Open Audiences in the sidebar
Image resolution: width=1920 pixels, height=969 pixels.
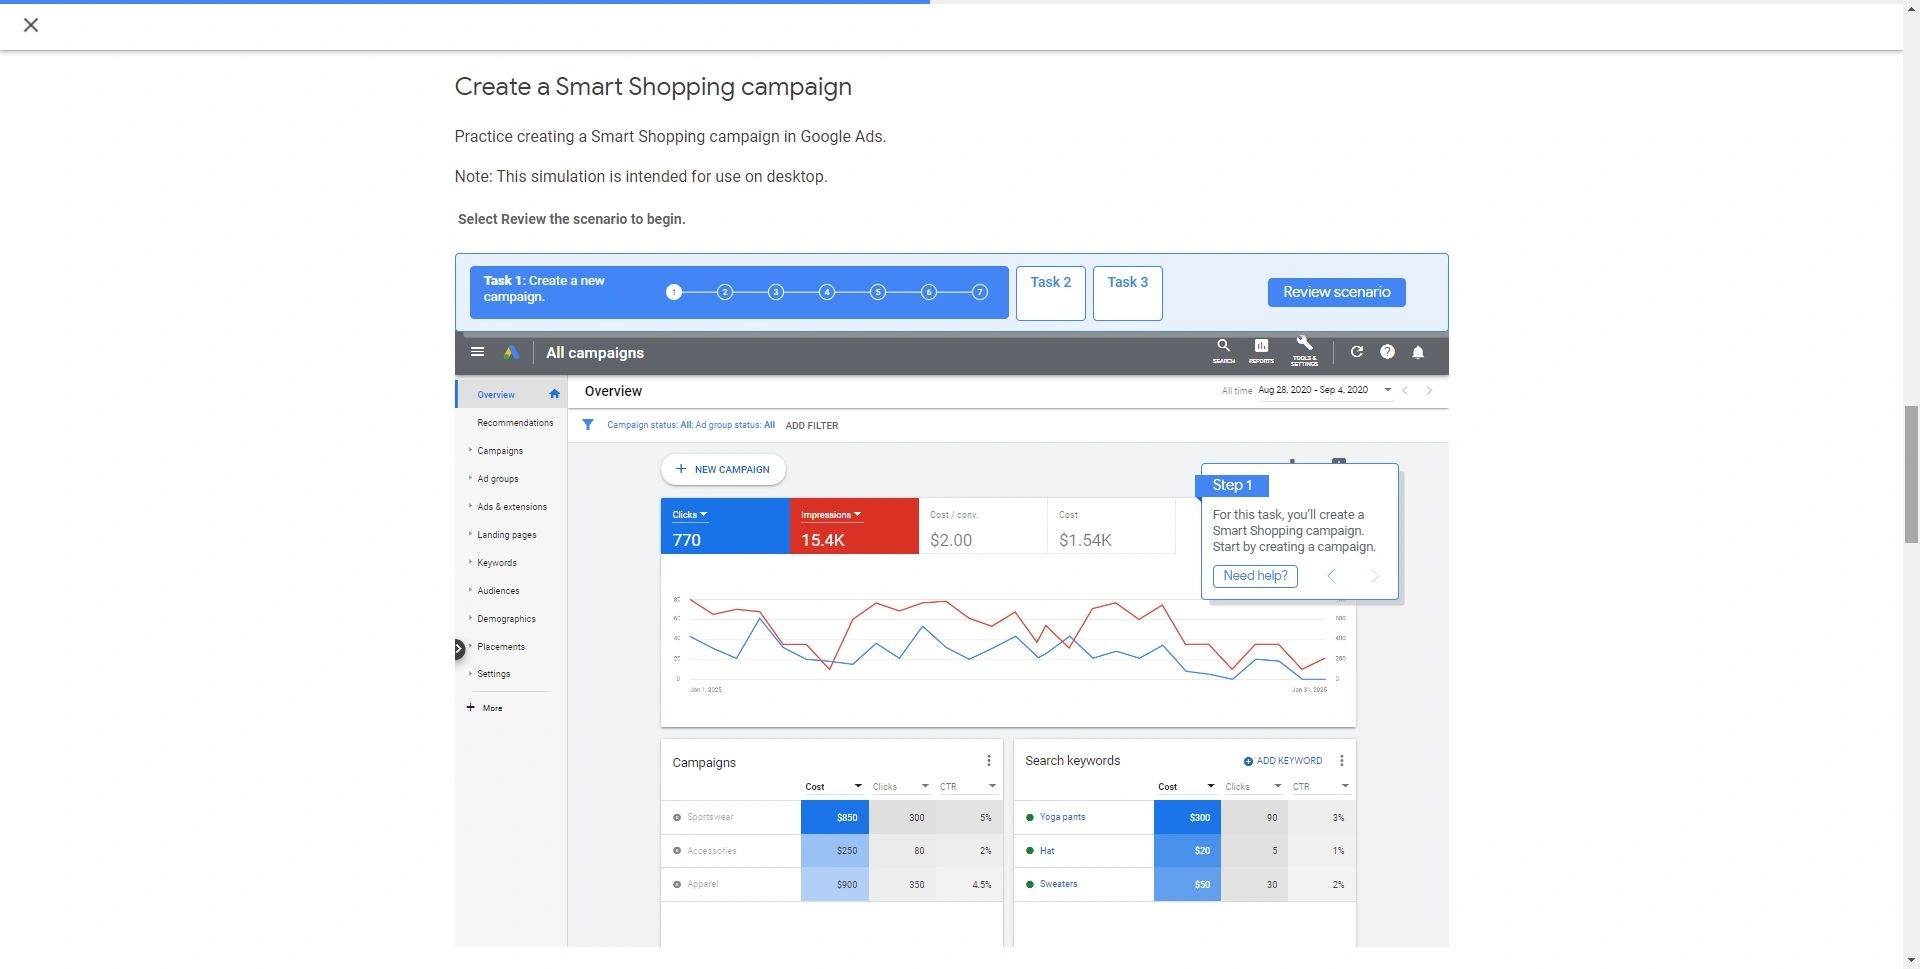click(x=498, y=591)
